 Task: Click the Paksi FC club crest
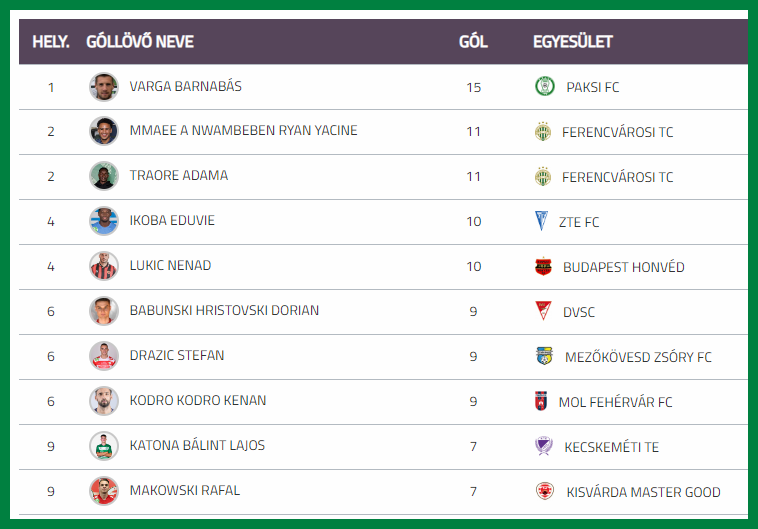coord(544,86)
